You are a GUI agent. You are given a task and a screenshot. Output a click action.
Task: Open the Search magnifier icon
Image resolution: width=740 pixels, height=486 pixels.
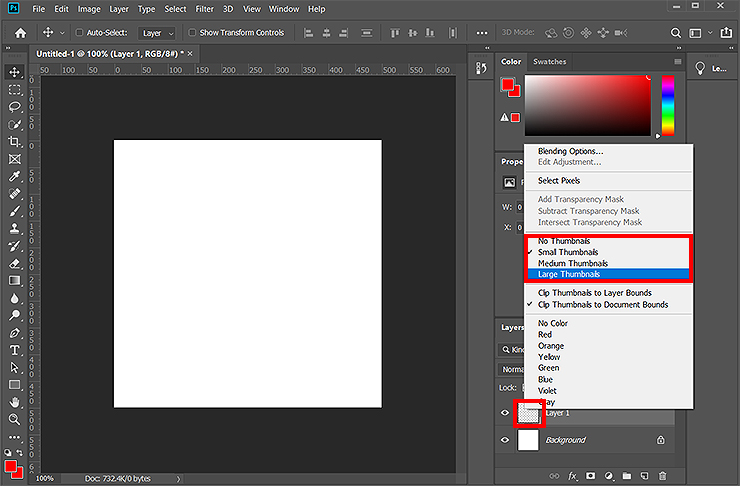point(676,33)
